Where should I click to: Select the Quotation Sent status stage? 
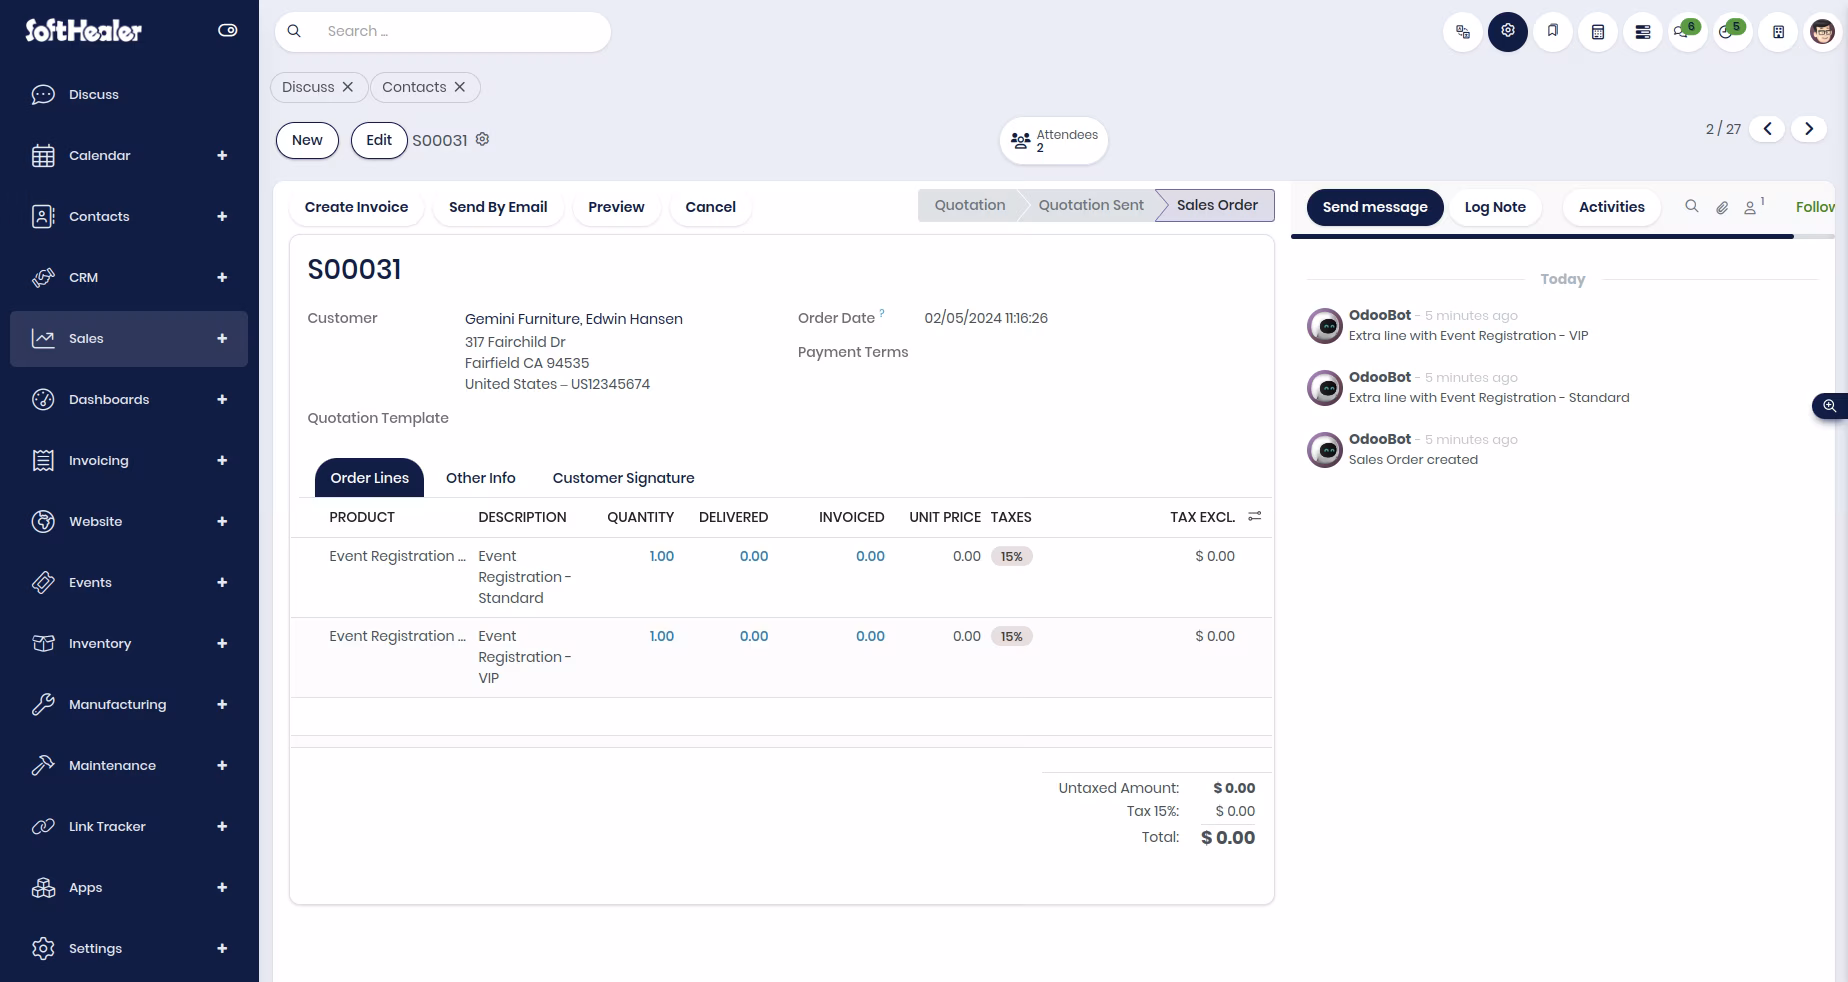pos(1091,205)
